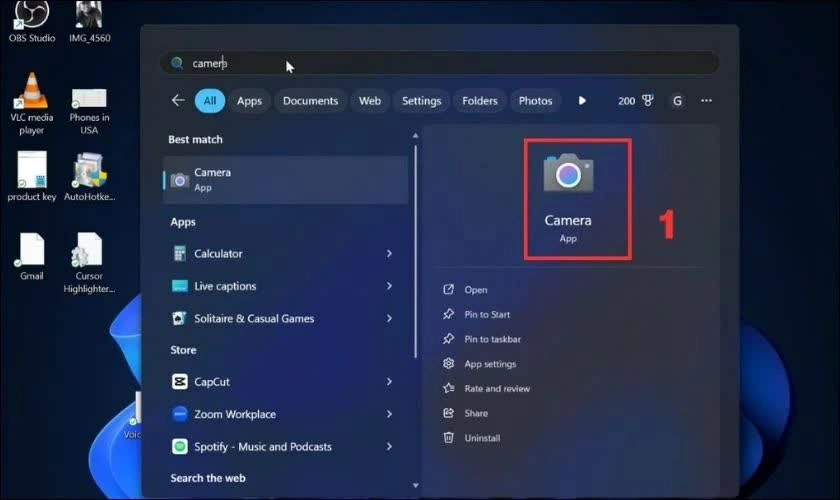Switch to the Apps filter tab
The height and width of the screenshot is (500, 840).
tap(249, 101)
